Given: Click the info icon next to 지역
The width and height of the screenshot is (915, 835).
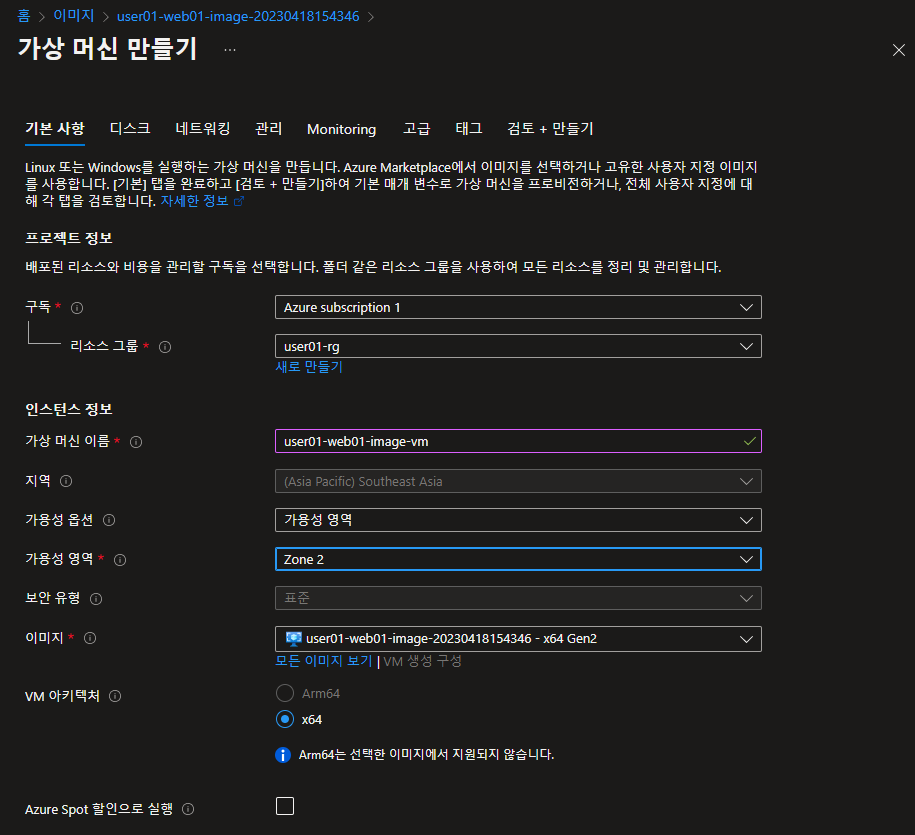Looking at the screenshot, I should (x=66, y=481).
